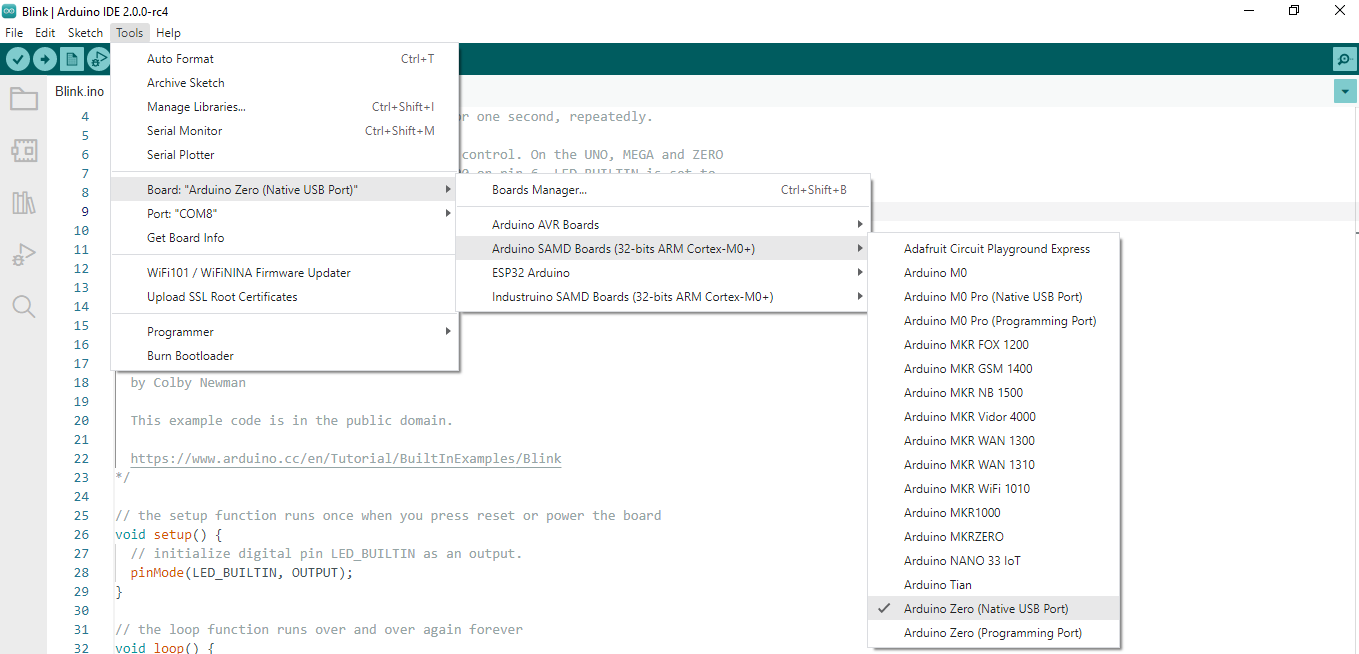Switch to the Blink.ino editor tab
The width and height of the screenshot is (1359, 654).
(80, 91)
